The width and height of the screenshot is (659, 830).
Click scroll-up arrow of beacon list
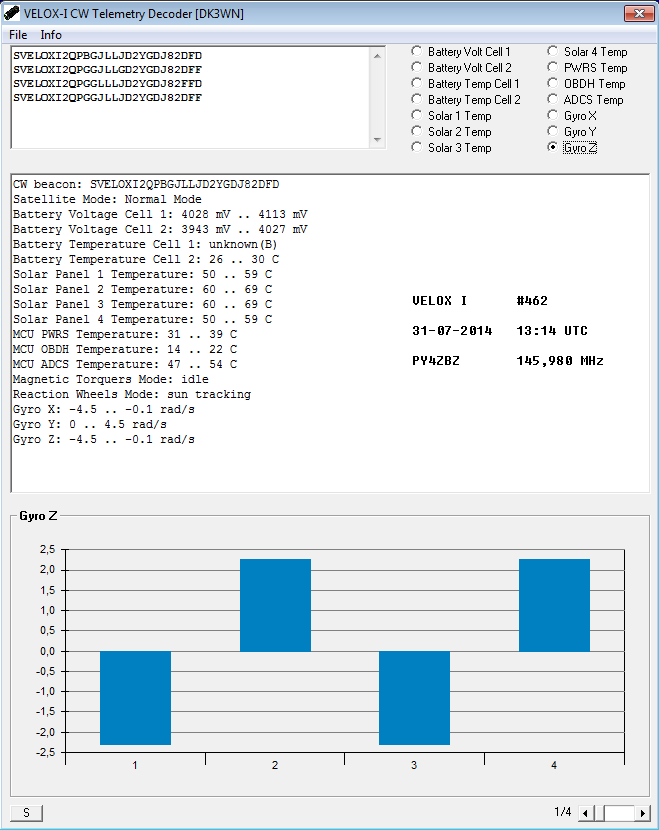[x=377, y=56]
